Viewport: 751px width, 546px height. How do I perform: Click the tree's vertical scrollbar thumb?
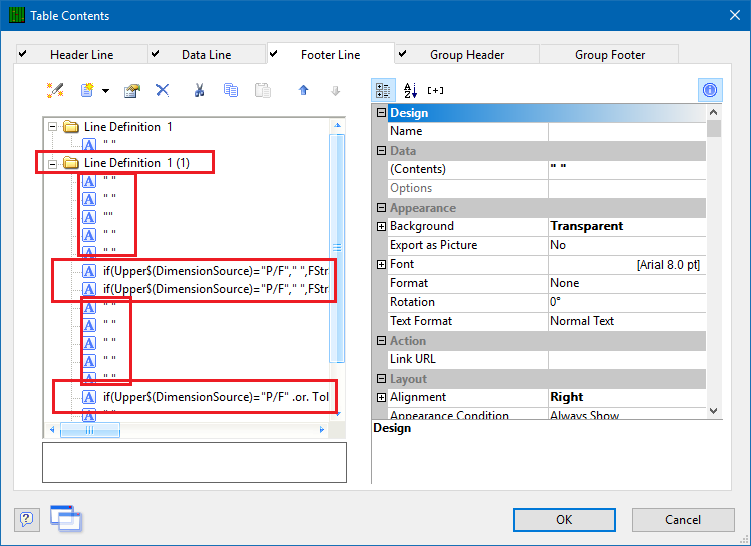tap(337, 248)
